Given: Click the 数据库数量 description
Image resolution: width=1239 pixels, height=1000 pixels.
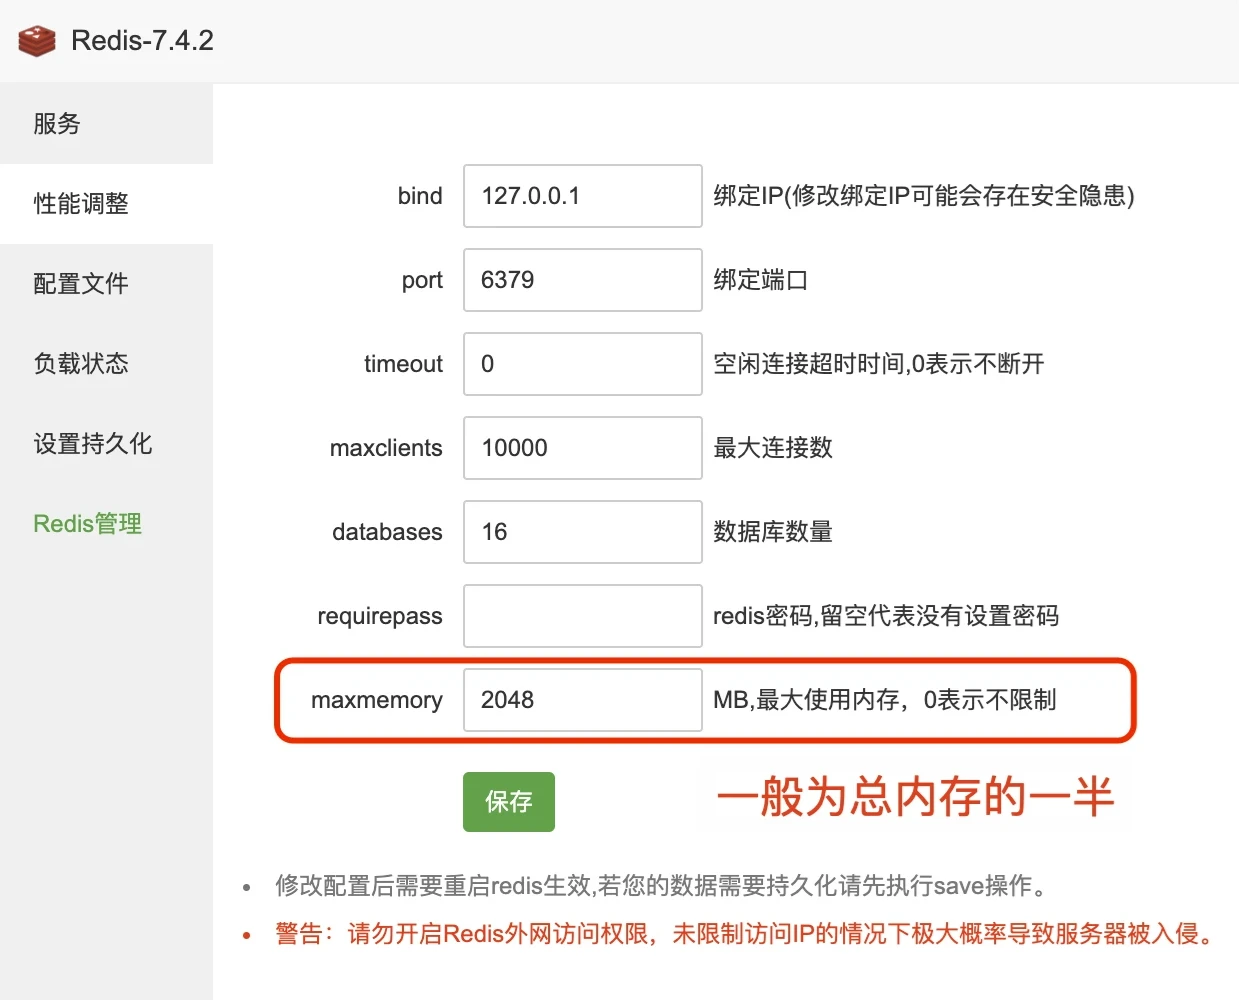Looking at the screenshot, I should [x=772, y=532].
